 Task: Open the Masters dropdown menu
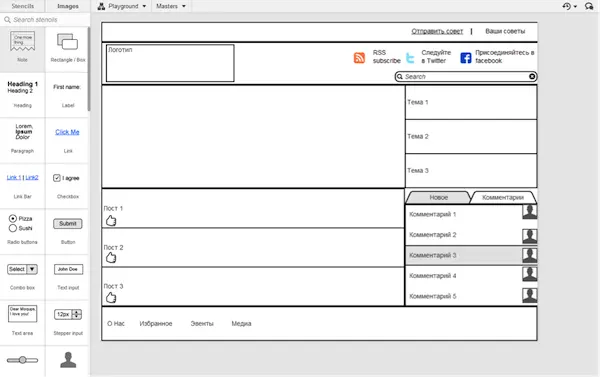(171, 6)
